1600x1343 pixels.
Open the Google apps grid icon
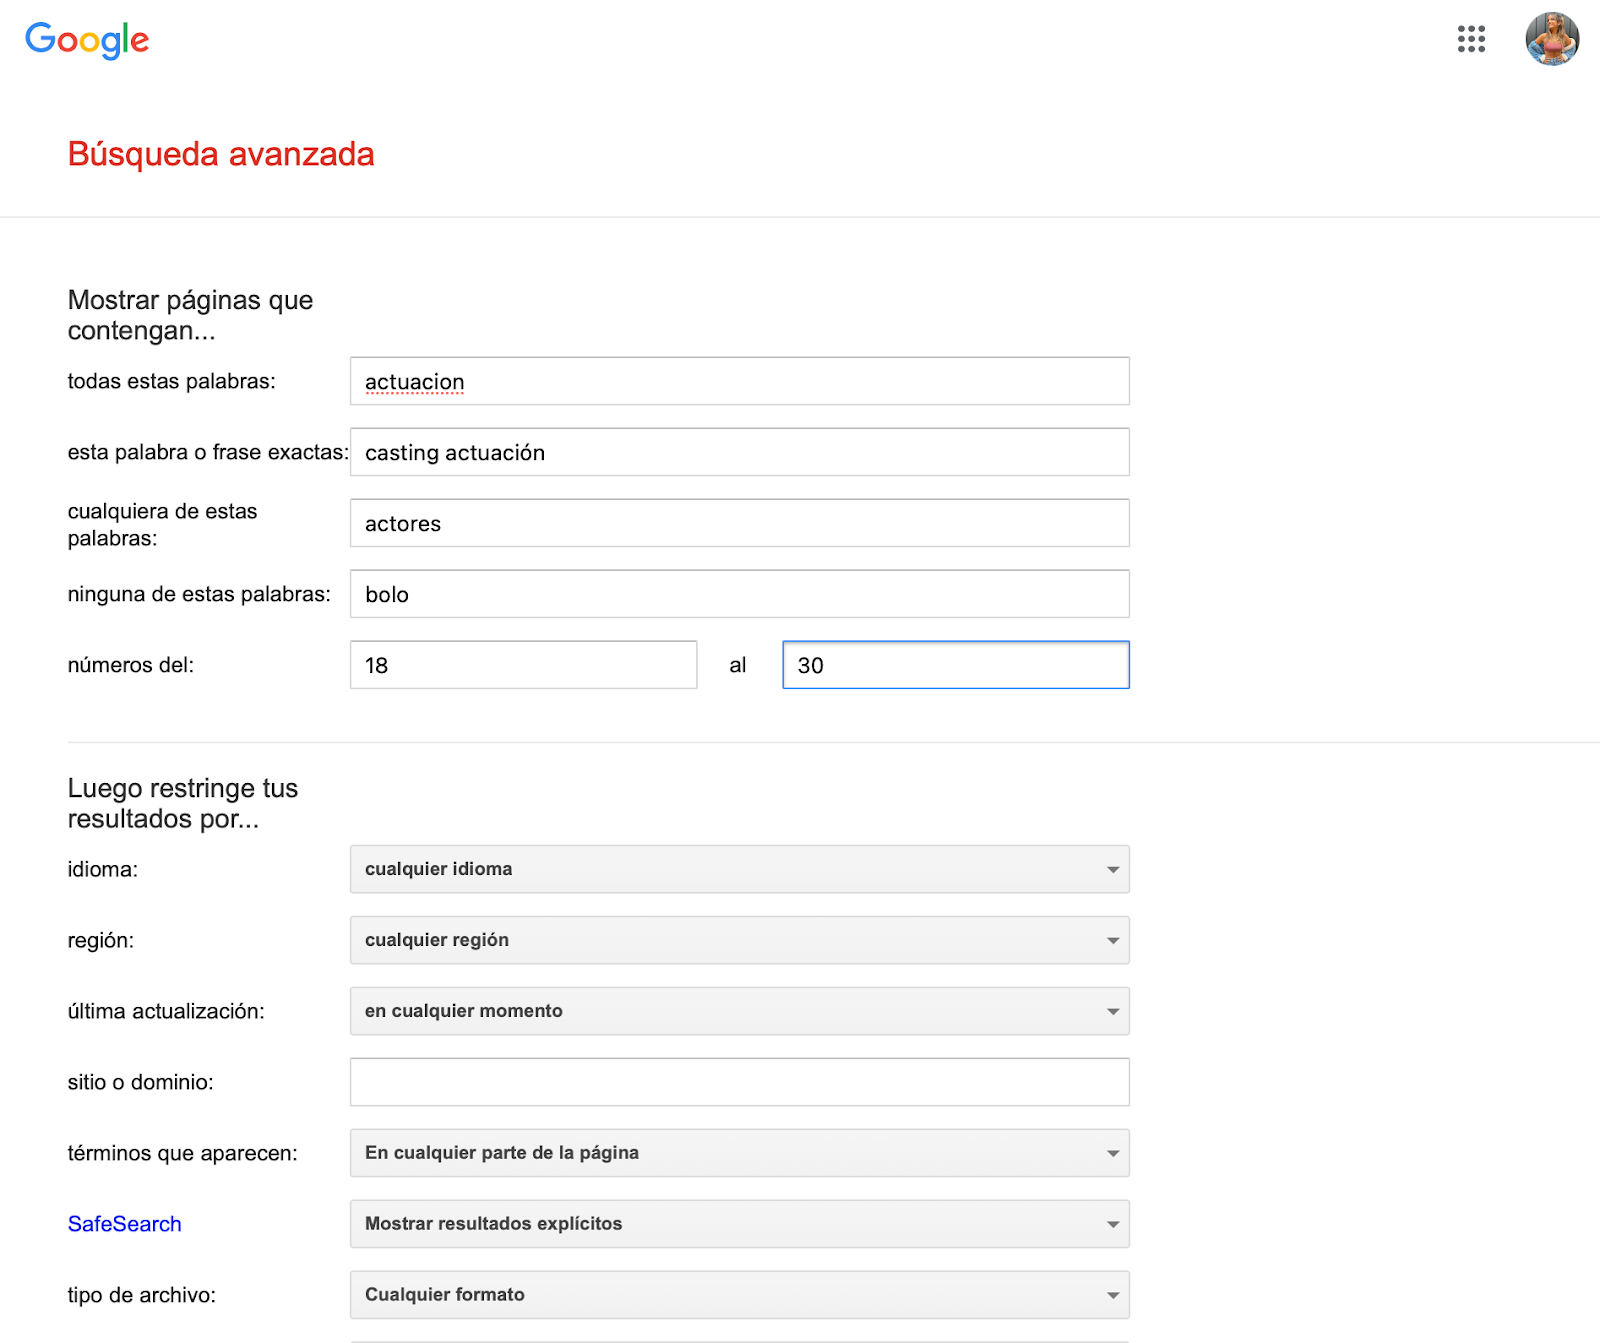tap(1471, 39)
